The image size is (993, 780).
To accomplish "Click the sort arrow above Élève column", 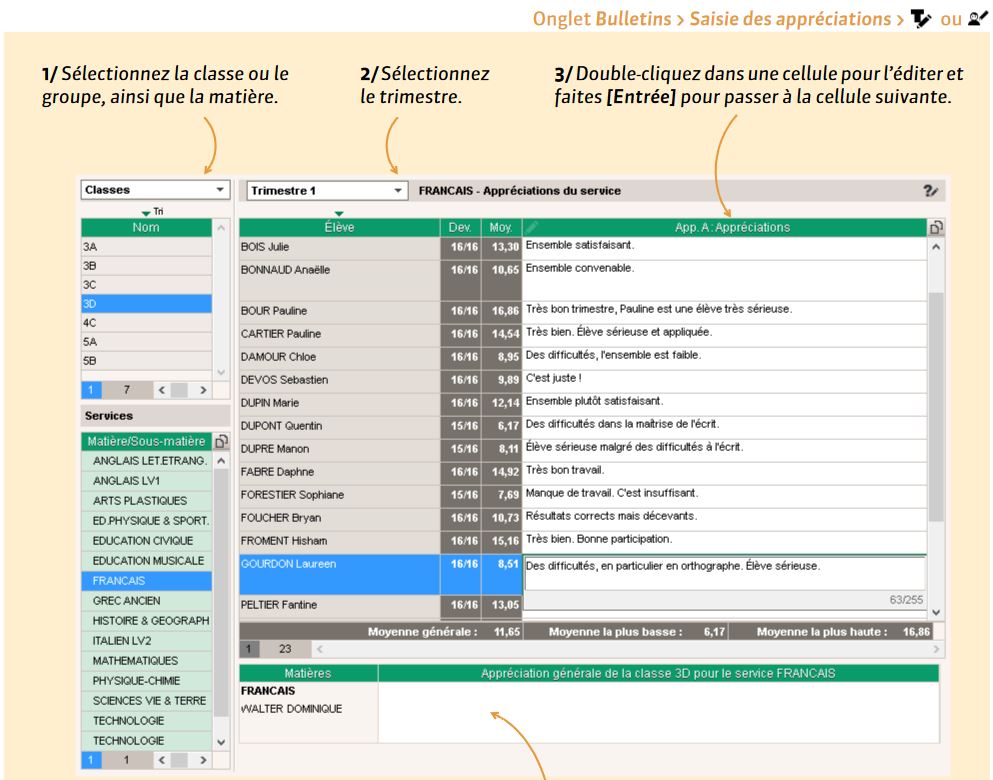I will [339, 213].
